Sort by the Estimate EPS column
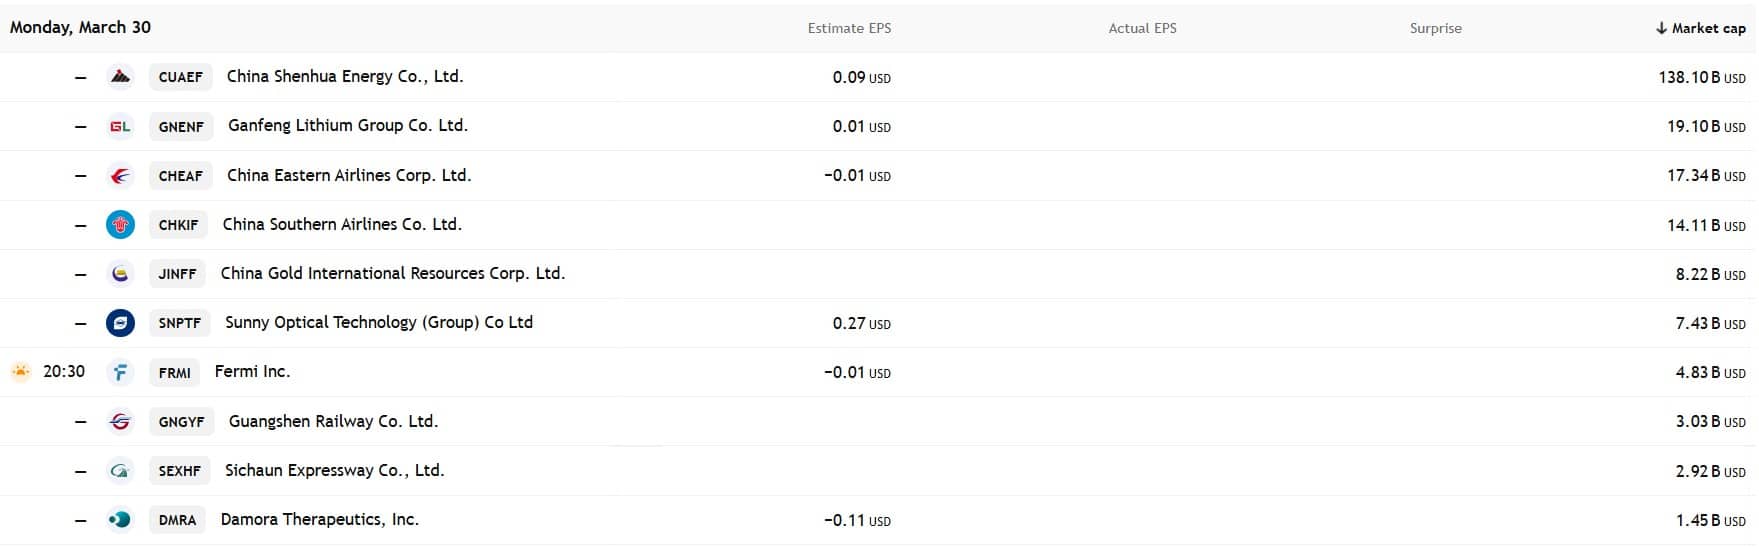1759x547 pixels. tap(849, 28)
